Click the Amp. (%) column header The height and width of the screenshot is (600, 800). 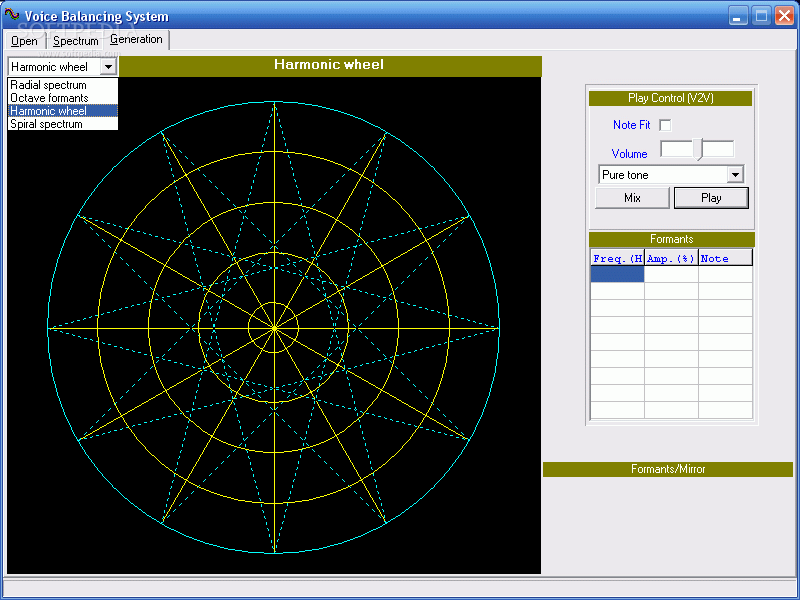[671, 258]
